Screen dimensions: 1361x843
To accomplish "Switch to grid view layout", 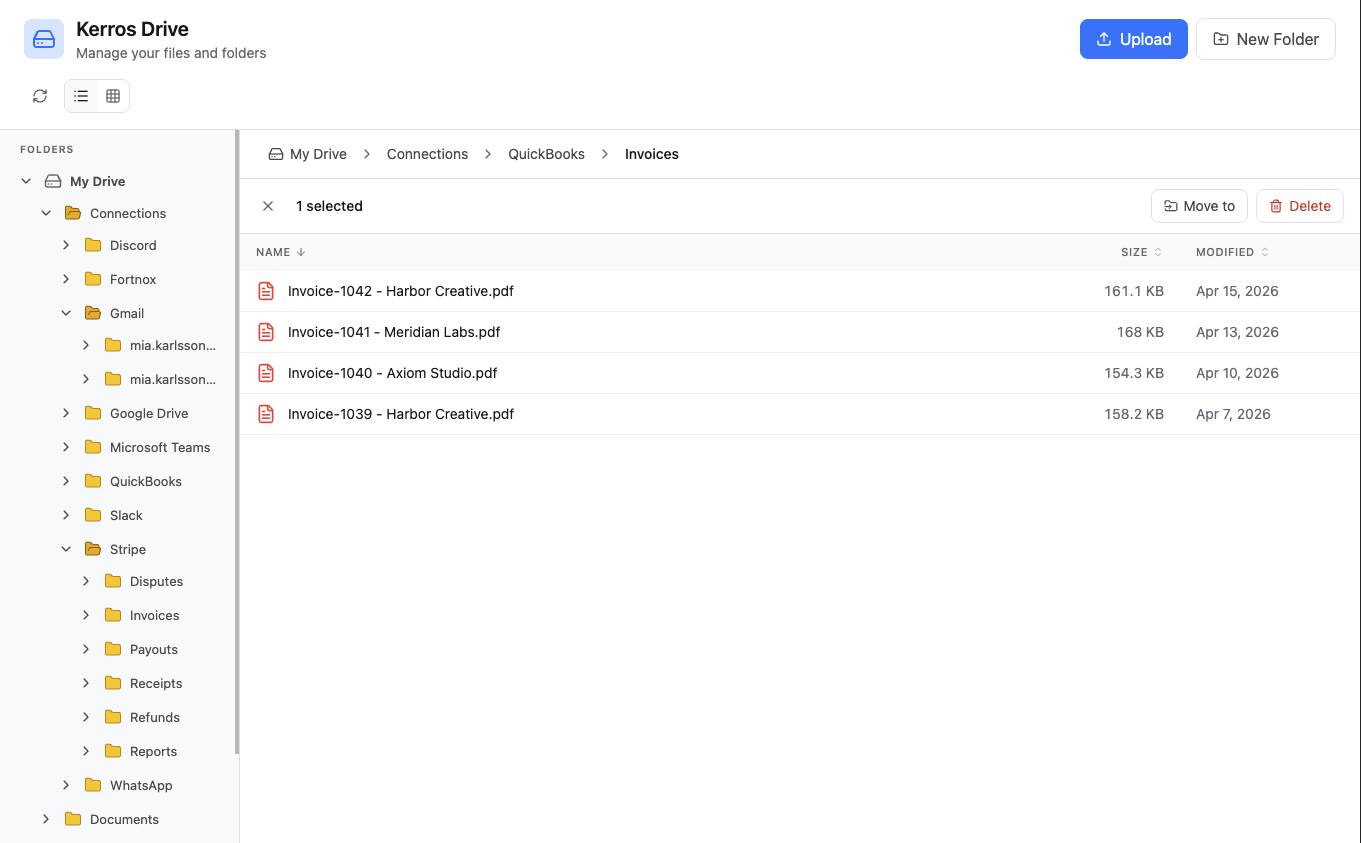I will pyautogui.click(x=113, y=95).
